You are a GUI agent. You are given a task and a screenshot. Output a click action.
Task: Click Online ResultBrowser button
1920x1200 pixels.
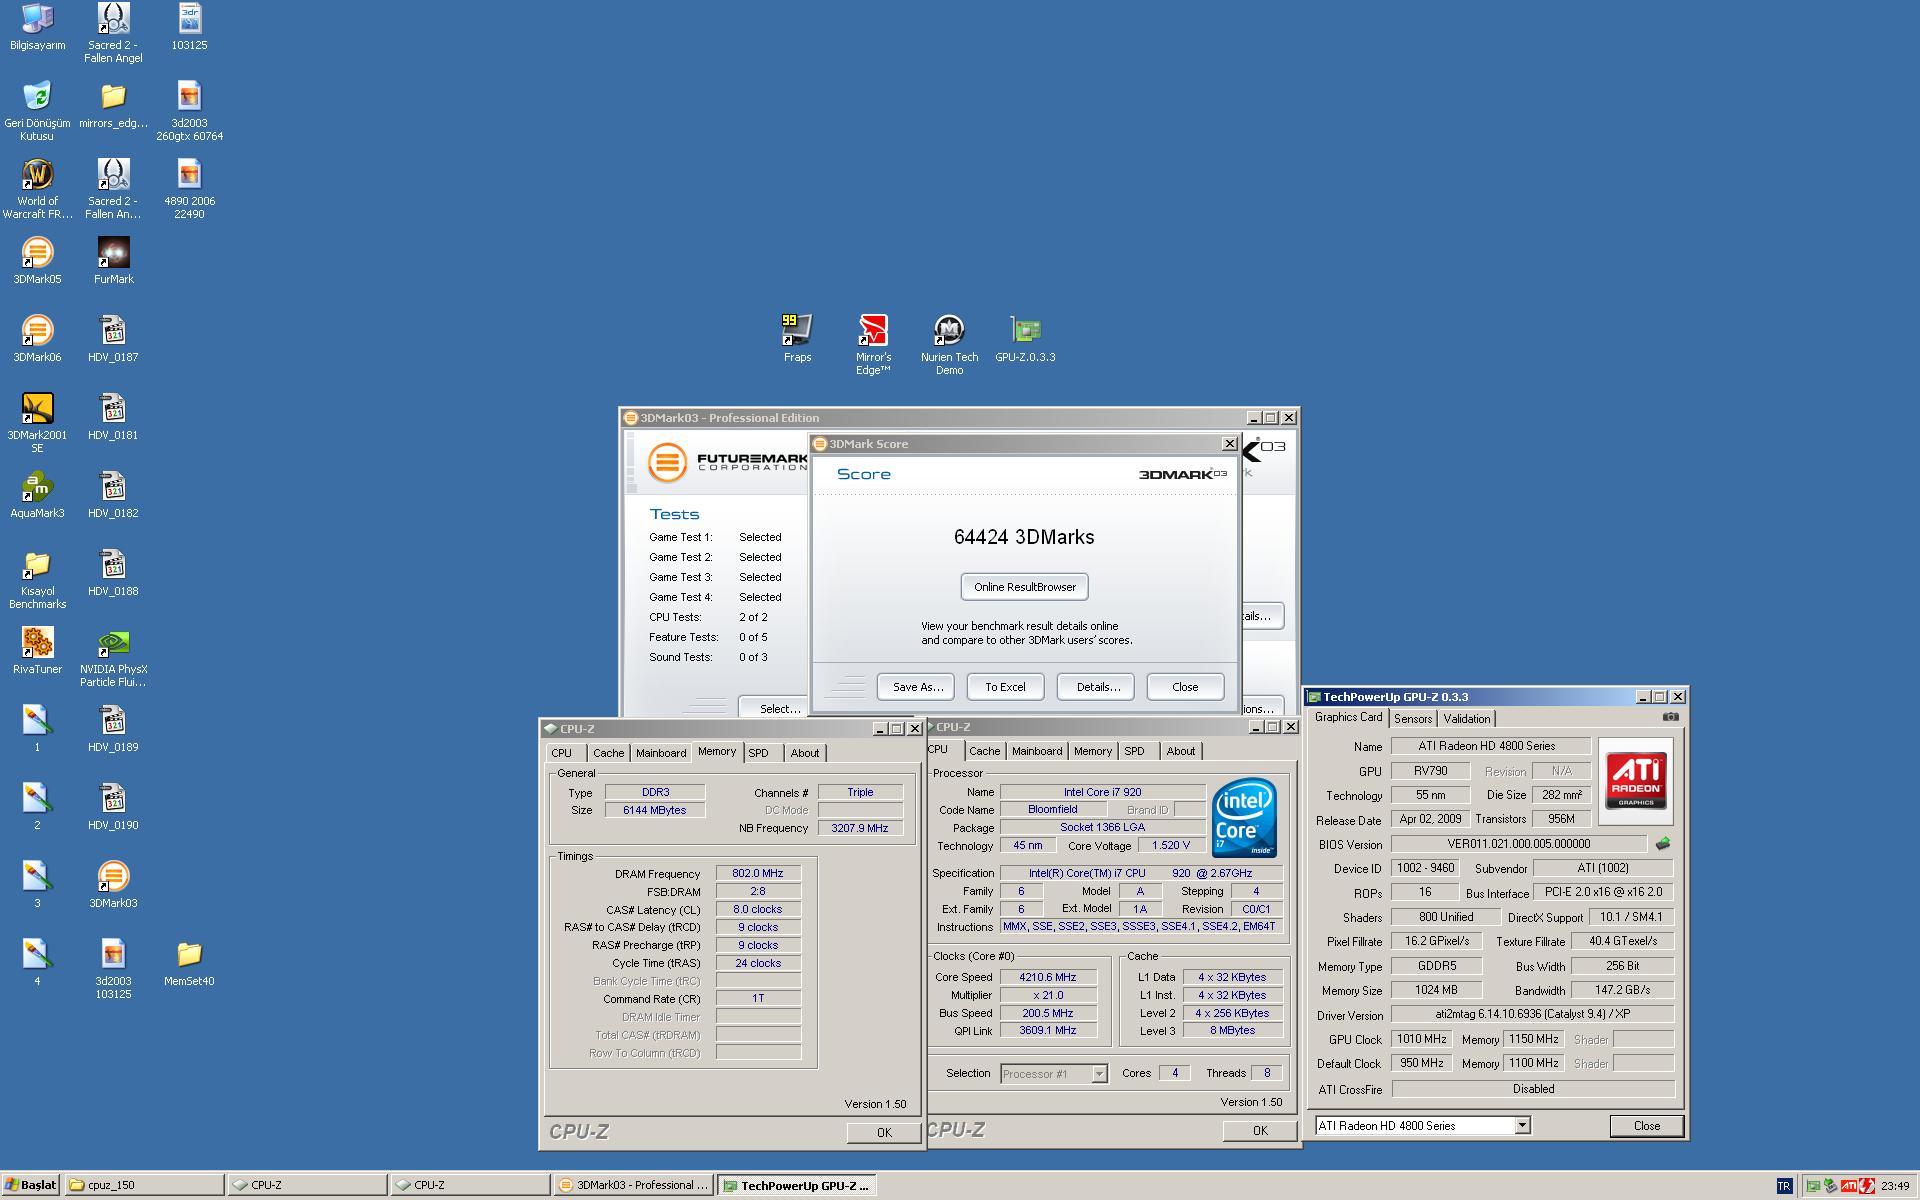click(x=1024, y=587)
